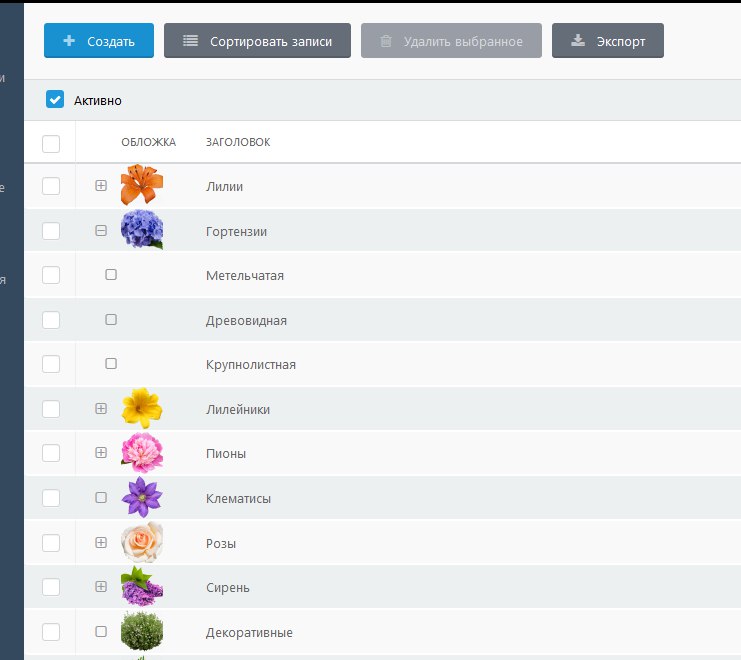Sort by the ЗАГОЛОВОК column header

pos(238,142)
